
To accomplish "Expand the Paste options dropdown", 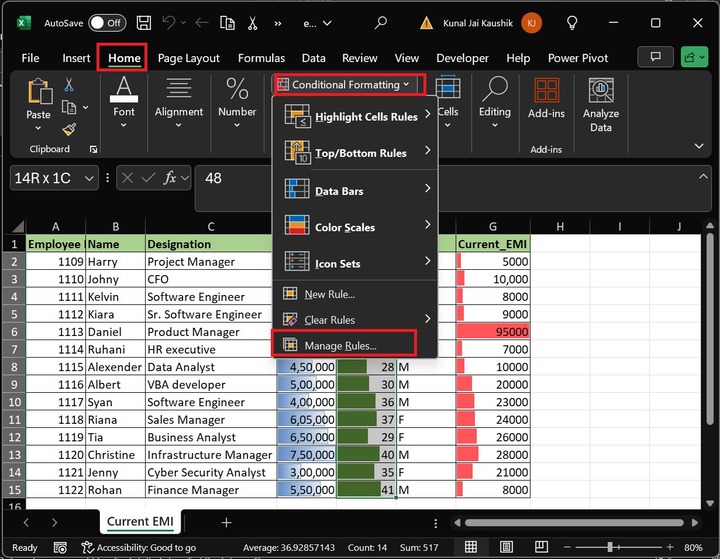I will tap(38, 129).
